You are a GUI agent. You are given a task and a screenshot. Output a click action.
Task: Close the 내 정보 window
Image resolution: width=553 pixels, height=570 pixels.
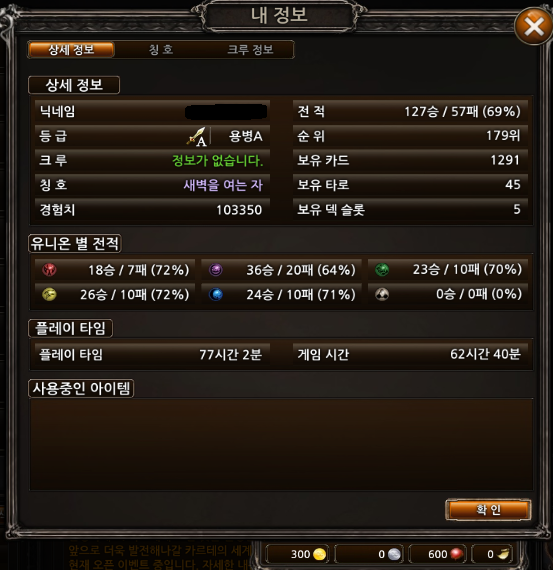point(534,27)
